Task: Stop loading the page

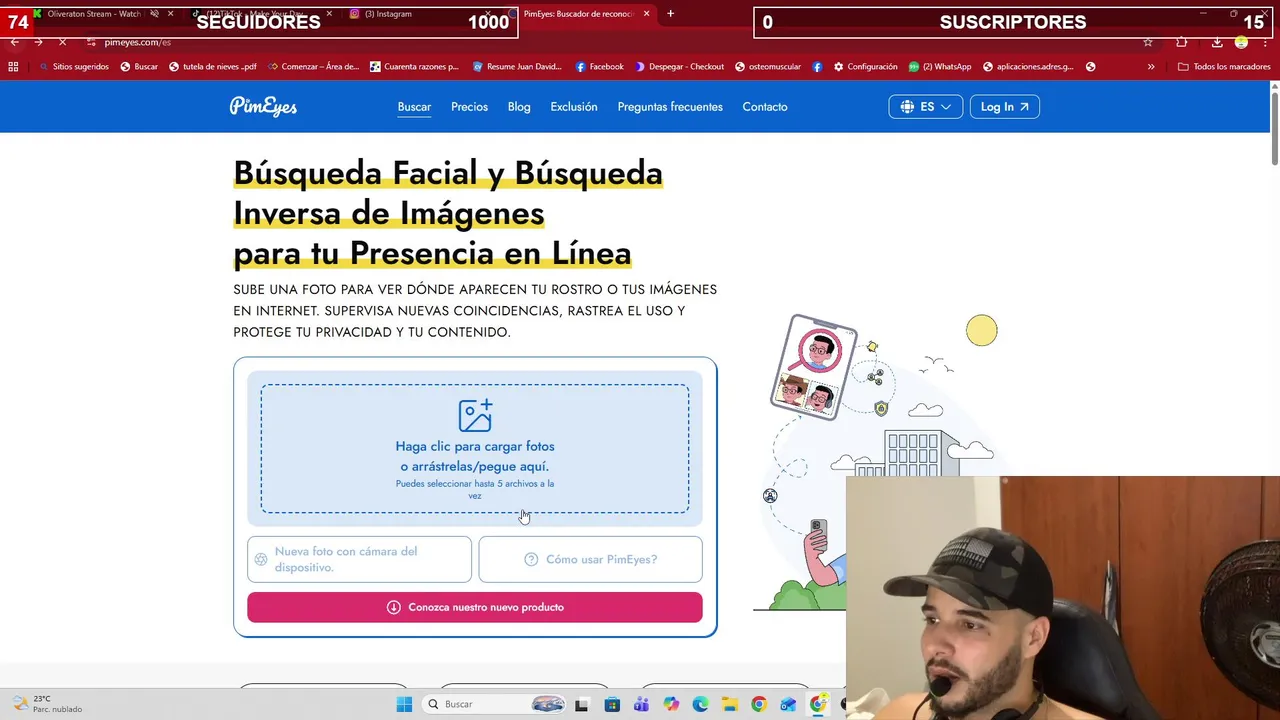Action: [x=62, y=42]
